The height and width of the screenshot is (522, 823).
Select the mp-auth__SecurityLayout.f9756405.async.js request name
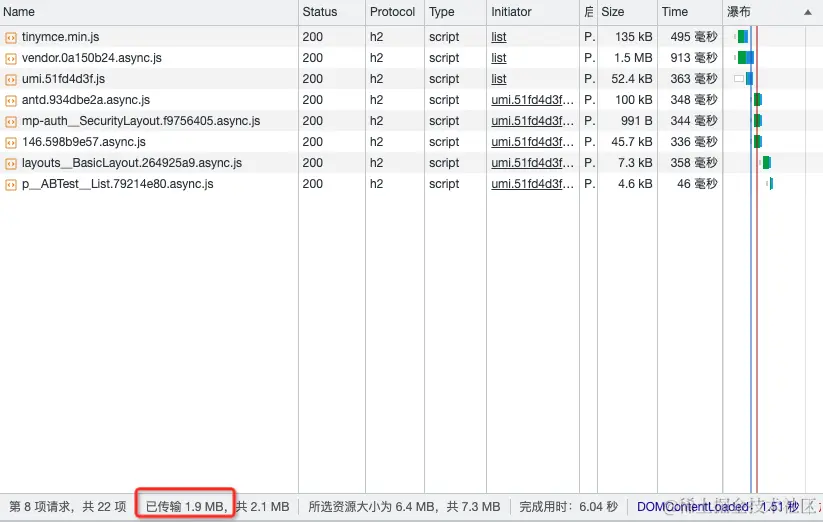click(x=141, y=121)
